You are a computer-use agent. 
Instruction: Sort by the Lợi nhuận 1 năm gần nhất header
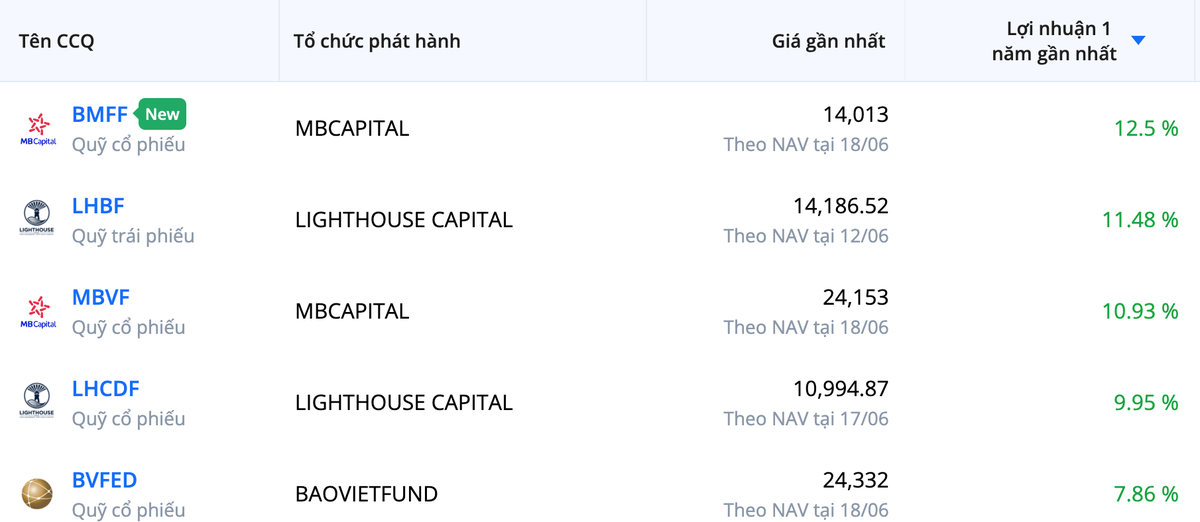click(x=1054, y=42)
